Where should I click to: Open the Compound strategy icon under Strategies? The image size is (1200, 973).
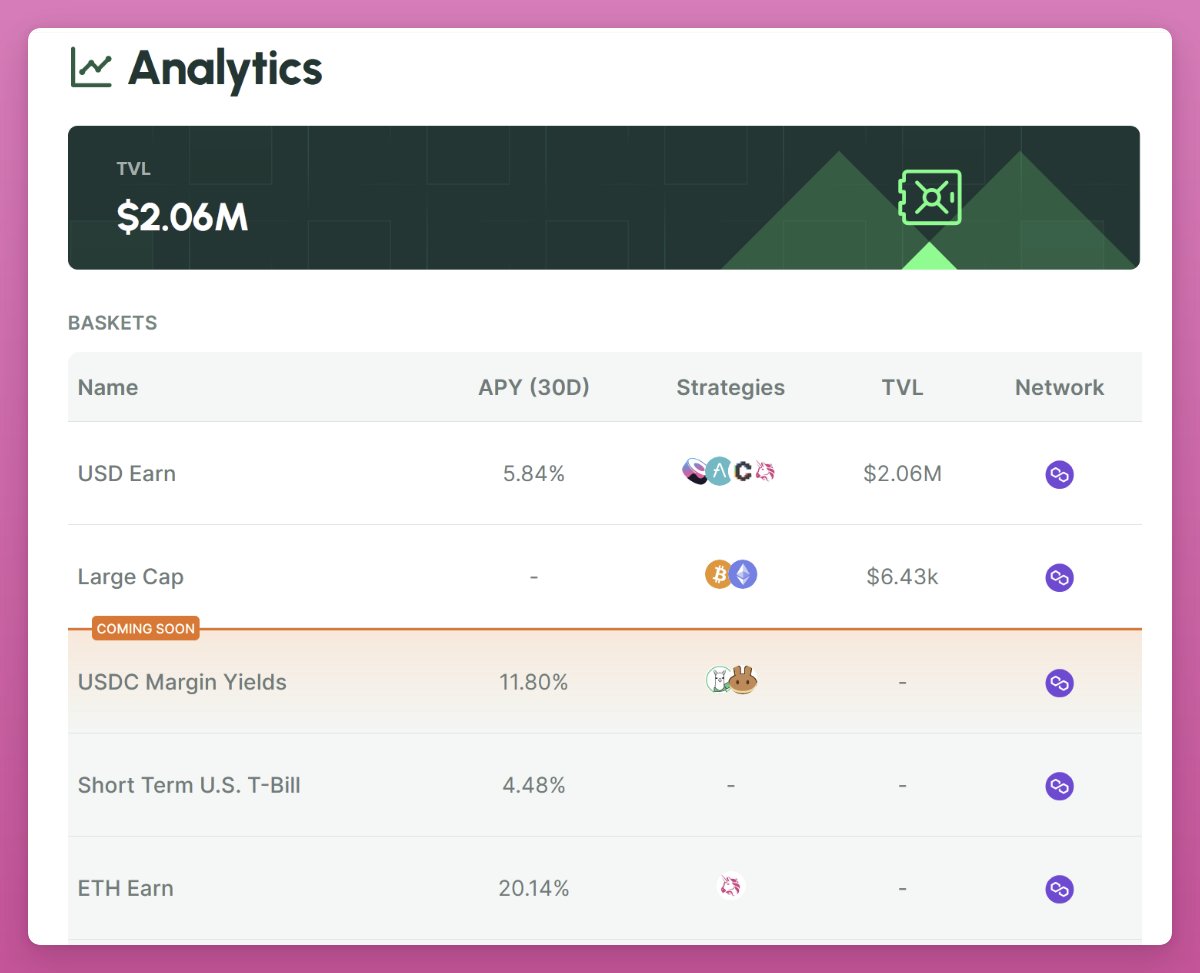[743, 471]
